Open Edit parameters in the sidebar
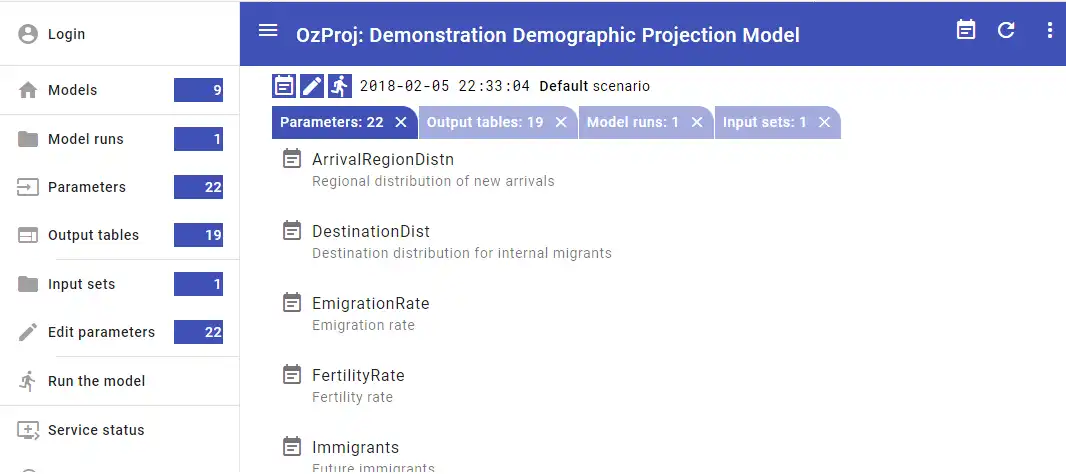Viewport: 1066px width, 474px height. (x=101, y=332)
